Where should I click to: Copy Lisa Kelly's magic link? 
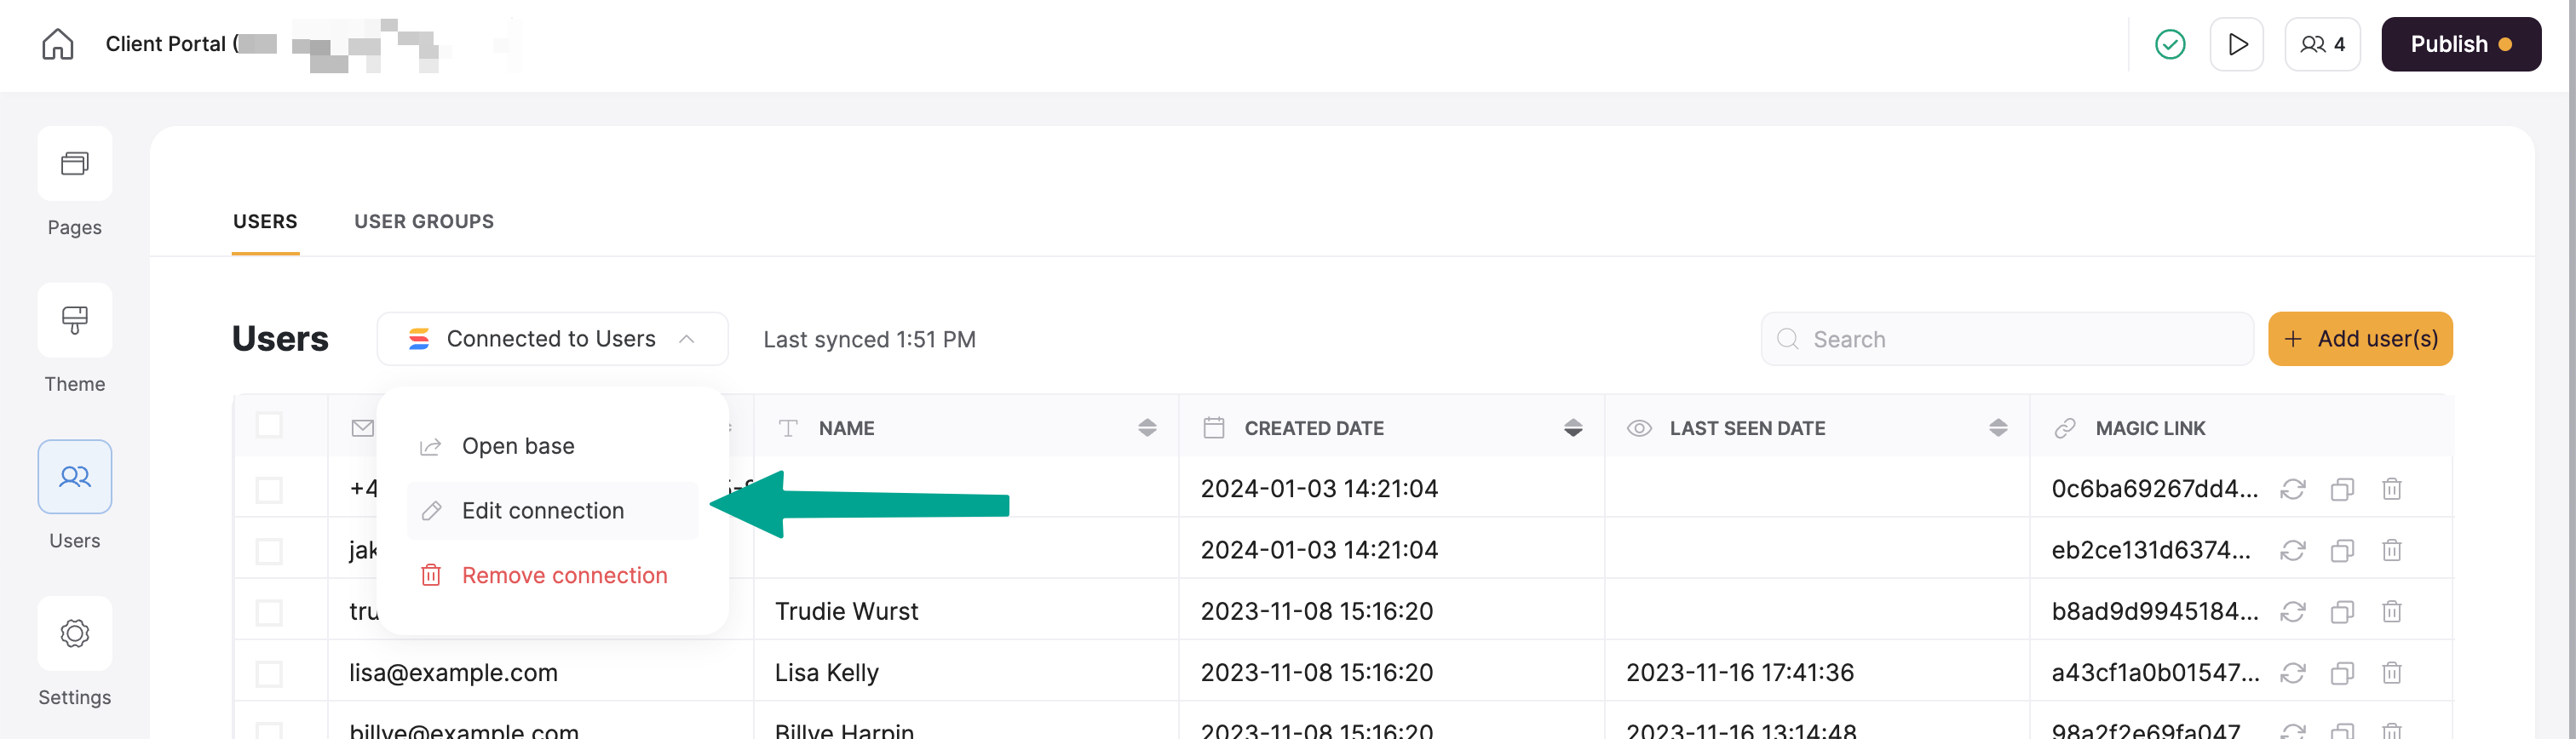(x=2342, y=673)
